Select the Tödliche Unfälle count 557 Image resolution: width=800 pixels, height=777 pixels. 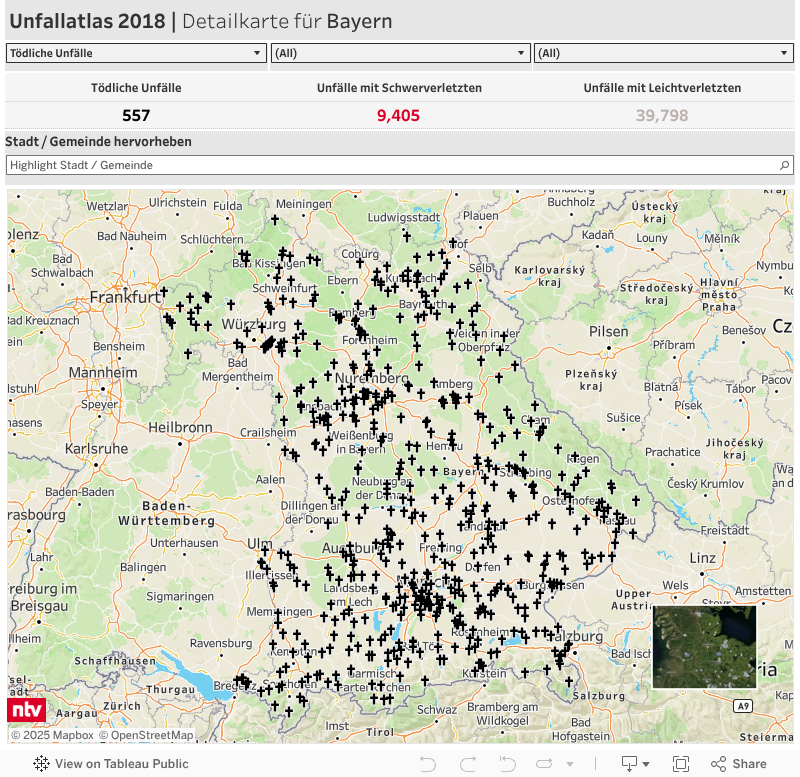[x=136, y=115]
